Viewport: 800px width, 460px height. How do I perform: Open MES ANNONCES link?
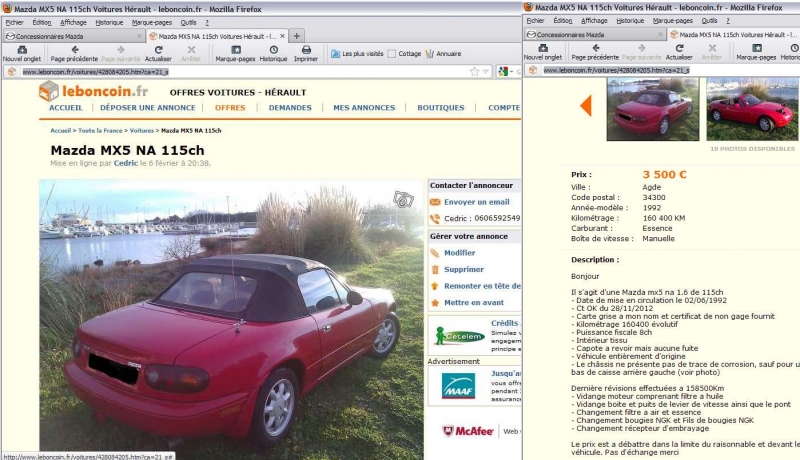pyautogui.click(x=364, y=108)
